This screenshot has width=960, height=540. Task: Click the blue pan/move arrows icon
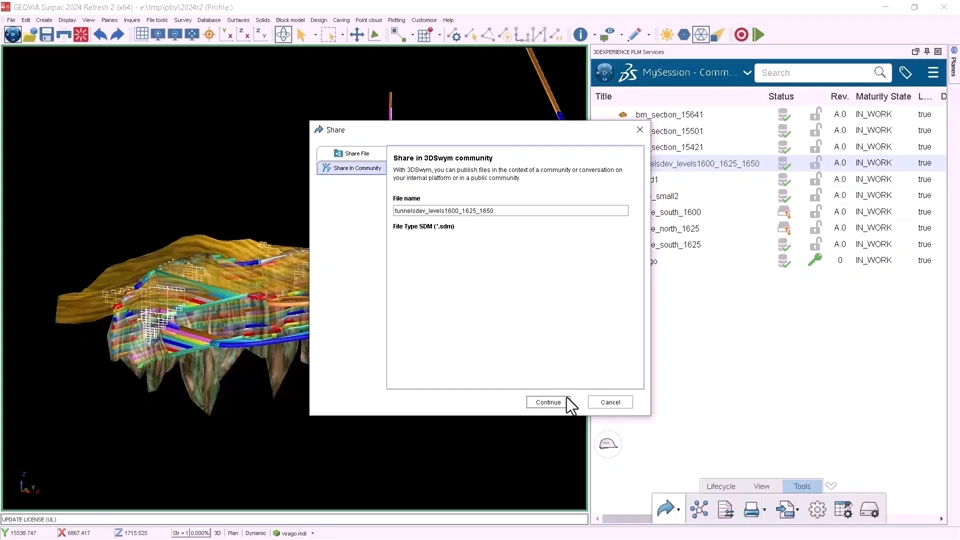tap(356, 34)
